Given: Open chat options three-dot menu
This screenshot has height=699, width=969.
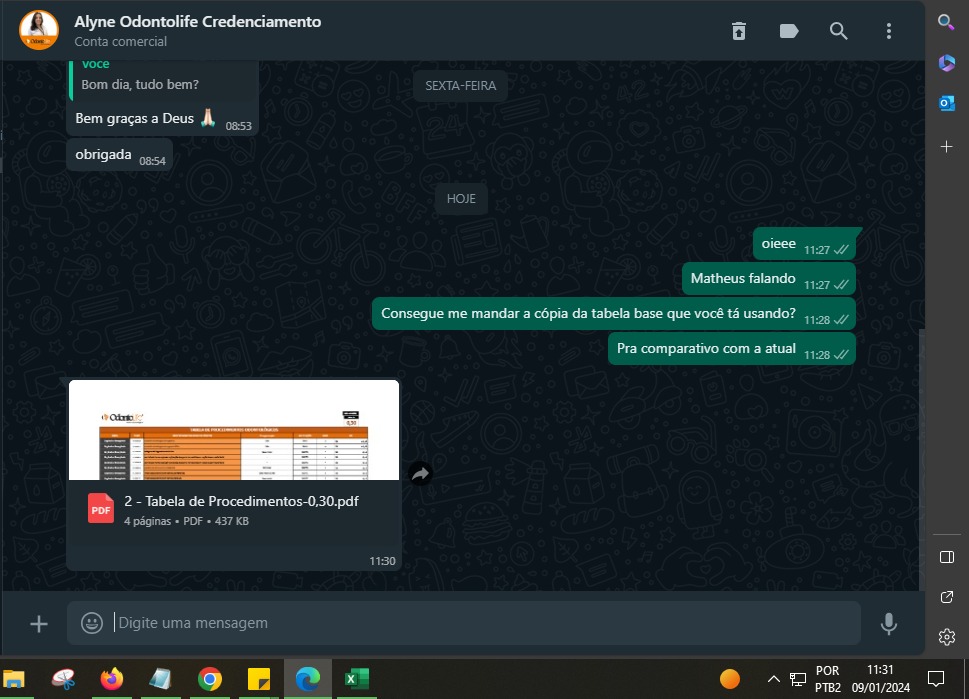Looking at the screenshot, I should 889,31.
